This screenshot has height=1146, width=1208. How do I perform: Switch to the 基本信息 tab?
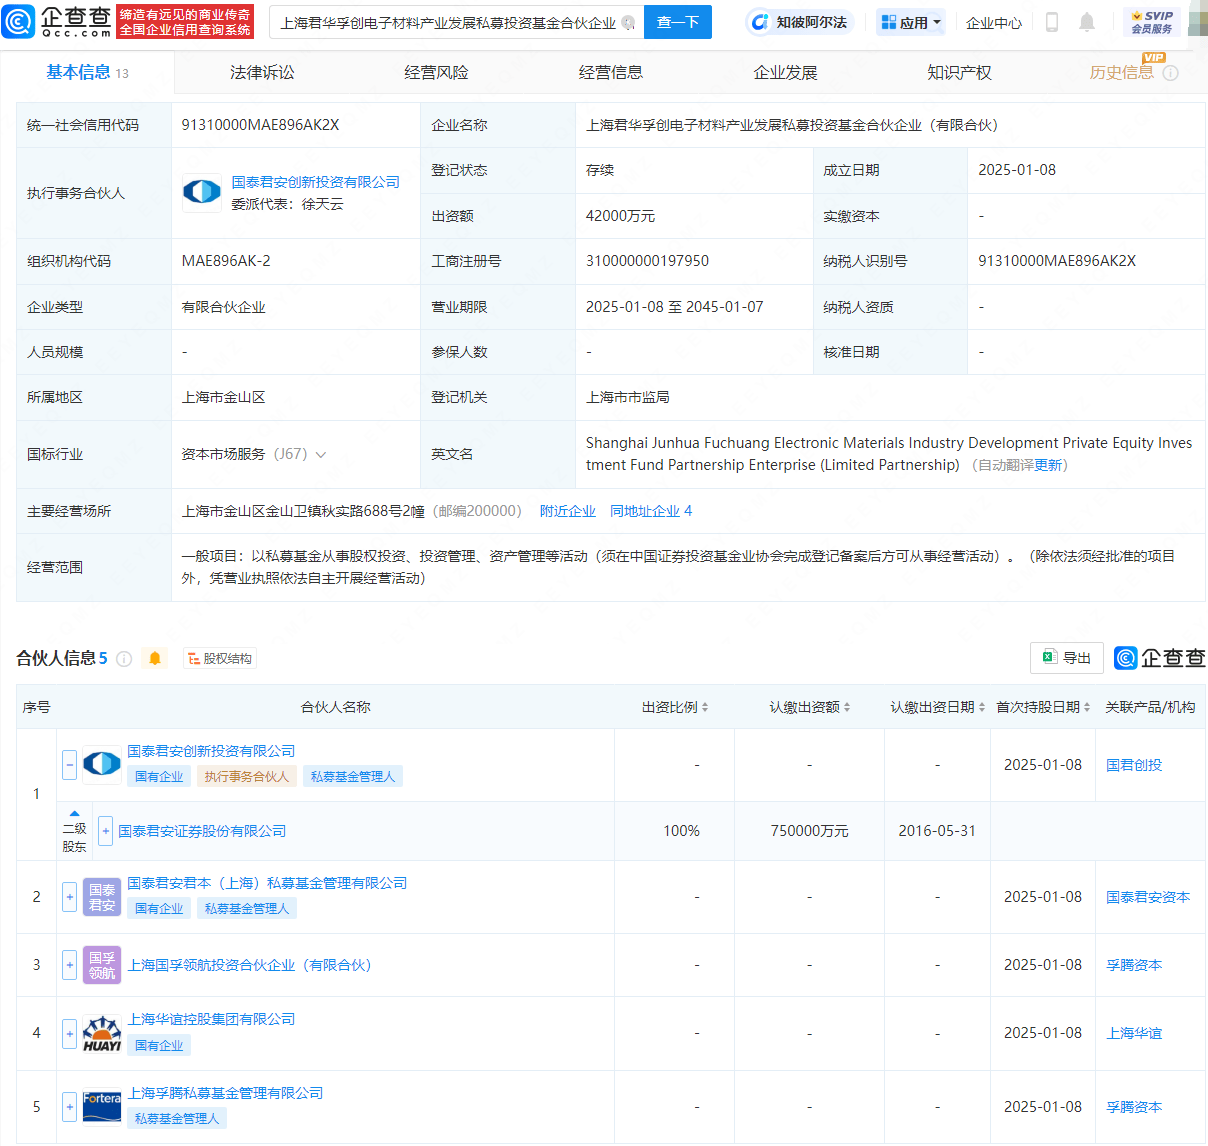pyautogui.click(x=87, y=72)
